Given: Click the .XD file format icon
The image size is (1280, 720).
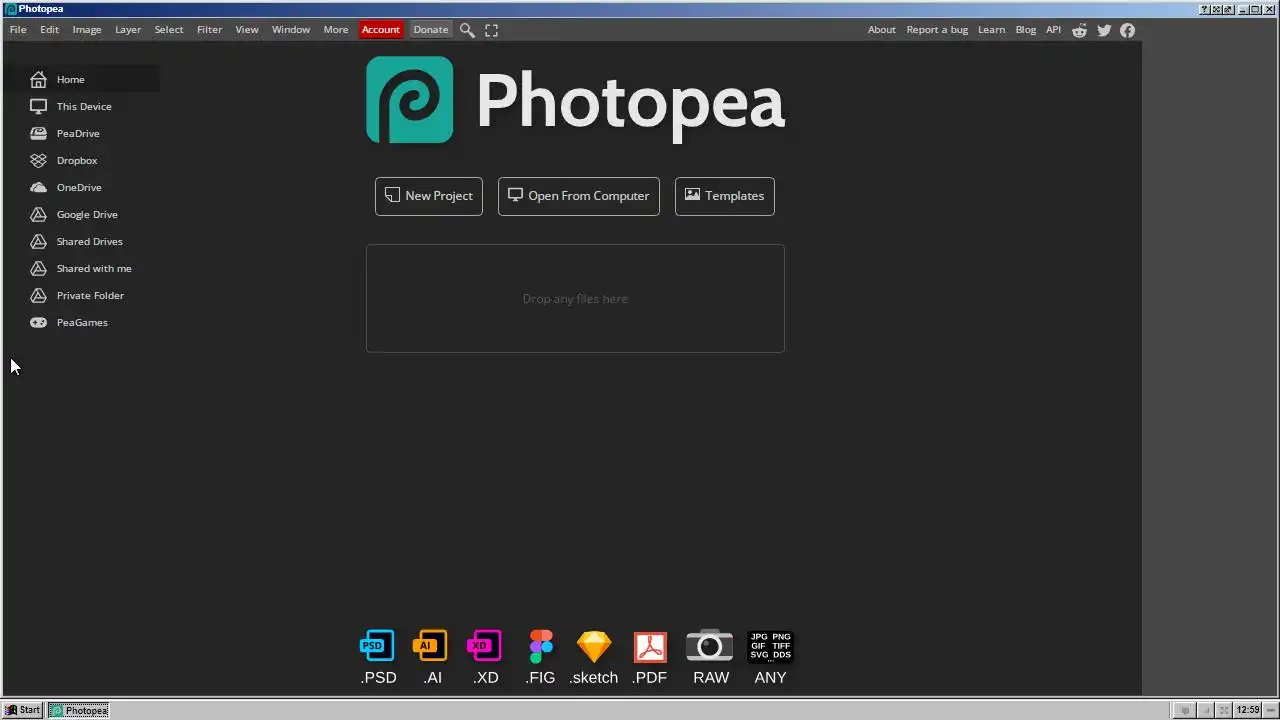Looking at the screenshot, I should point(486,657).
